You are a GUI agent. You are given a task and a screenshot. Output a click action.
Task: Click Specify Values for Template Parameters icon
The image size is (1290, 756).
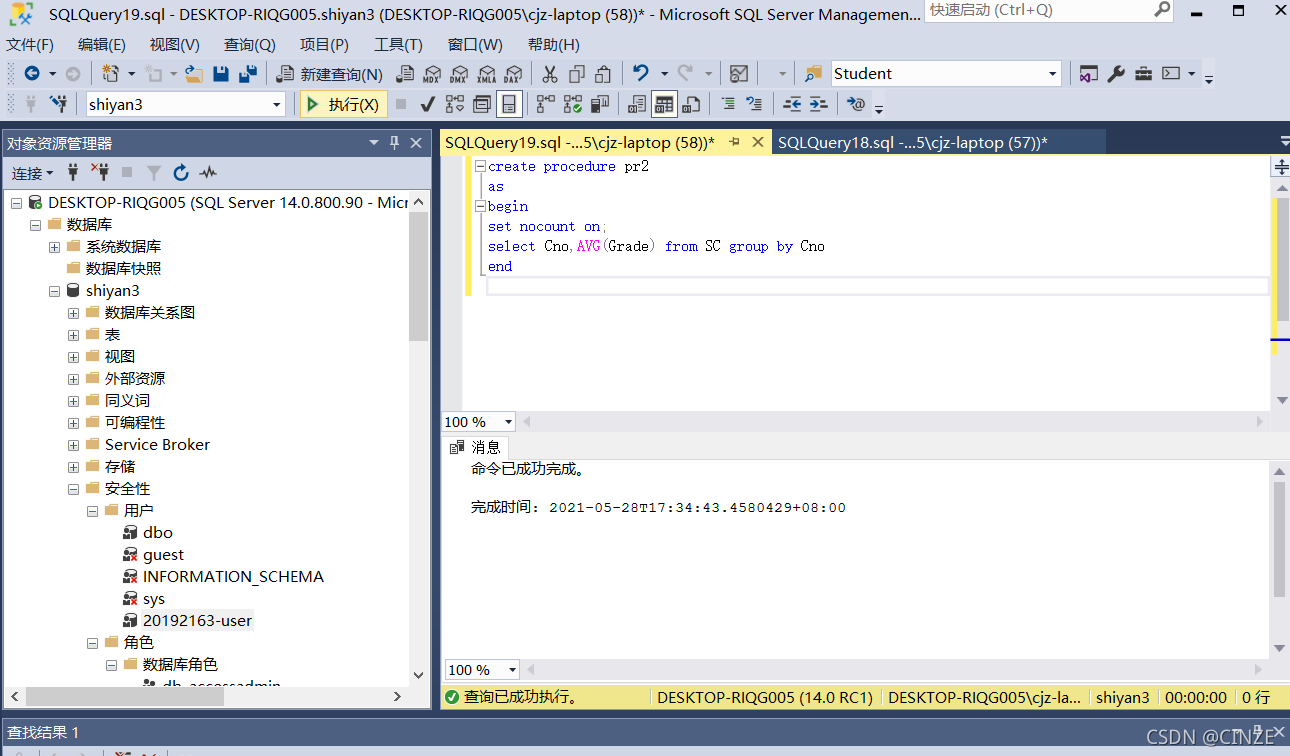click(855, 104)
